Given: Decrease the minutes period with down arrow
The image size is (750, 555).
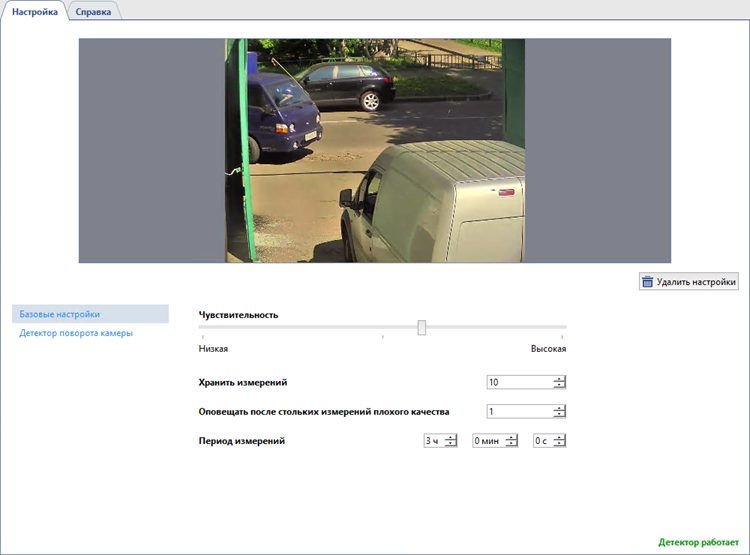Looking at the screenshot, I should coord(511,443).
